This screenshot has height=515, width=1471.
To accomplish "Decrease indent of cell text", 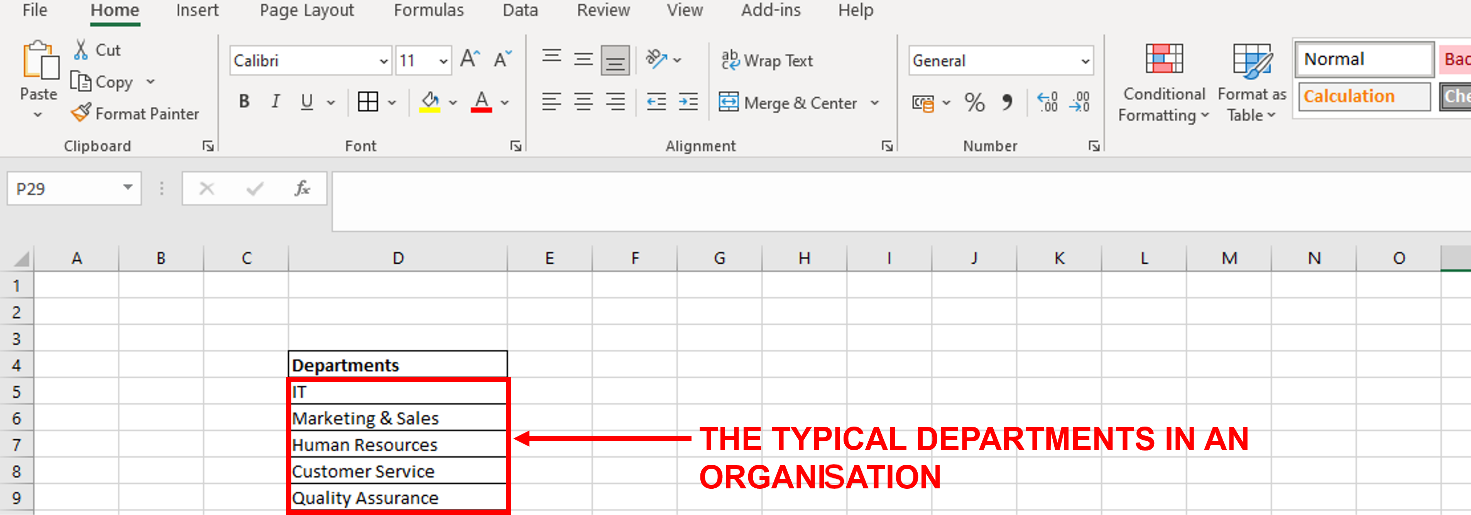I will (x=656, y=102).
